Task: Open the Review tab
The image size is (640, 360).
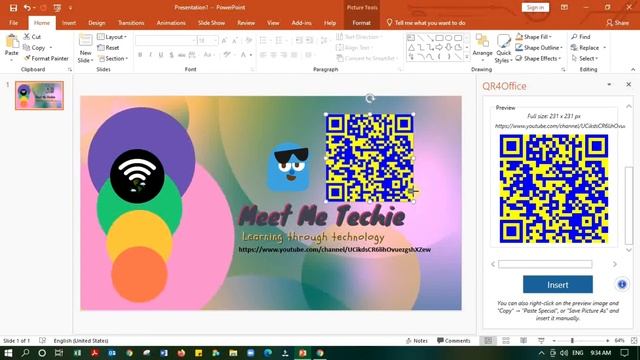Action: (246, 23)
